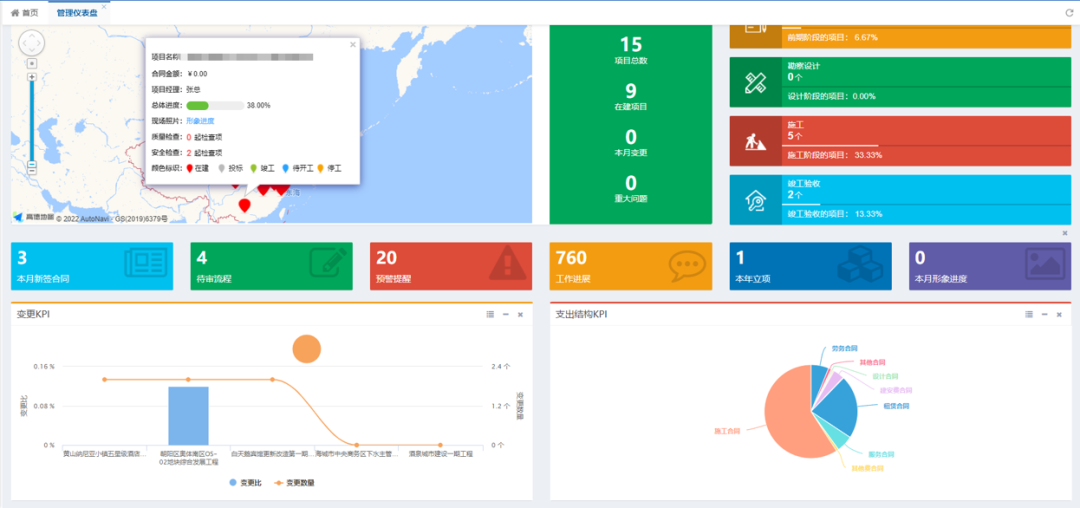The height and width of the screenshot is (508, 1080).
Task: Click the 0 本月变更 statistic
Action: [x=630, y=142]
